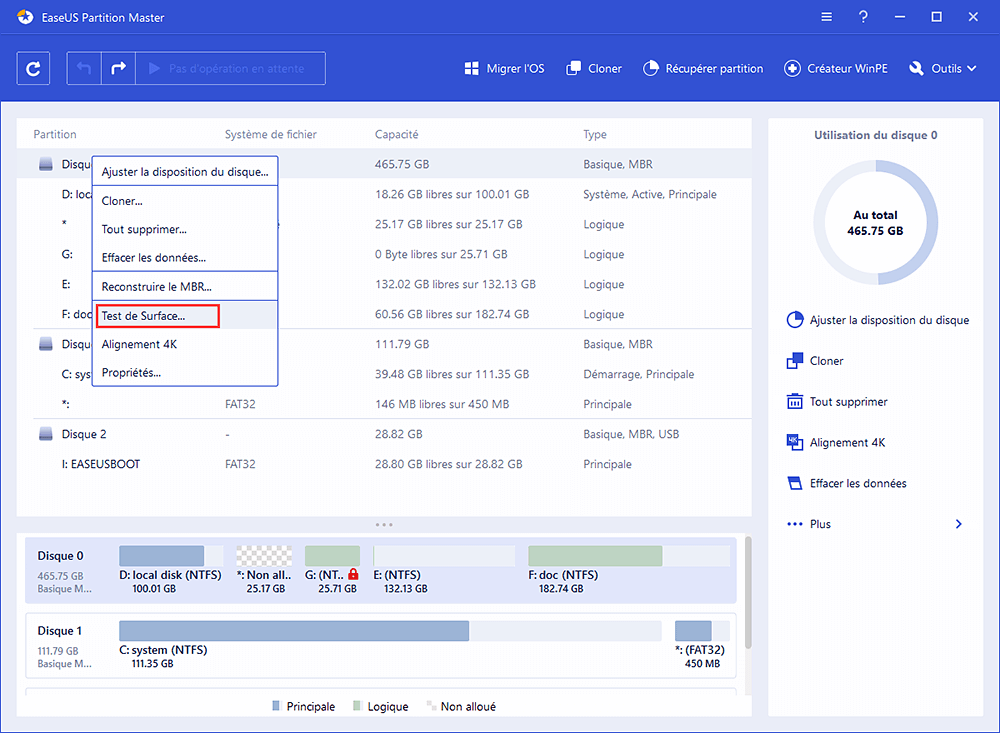Screen dimensions: 1000x733
Task: Click the Créateur WinPE plus icon
Action: (792, 68)
